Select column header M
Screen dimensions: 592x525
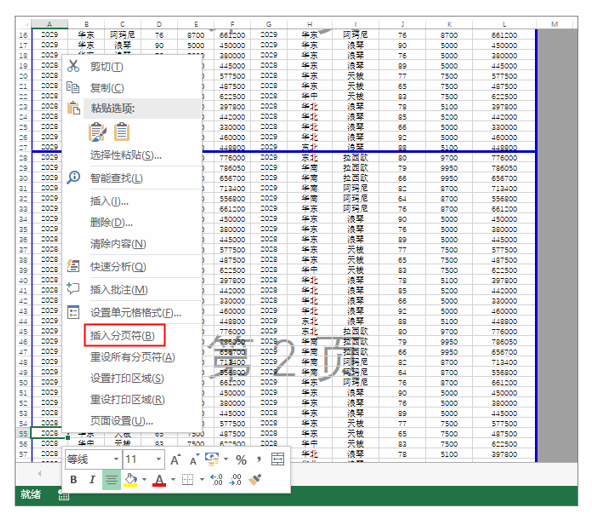pos(554,24)
